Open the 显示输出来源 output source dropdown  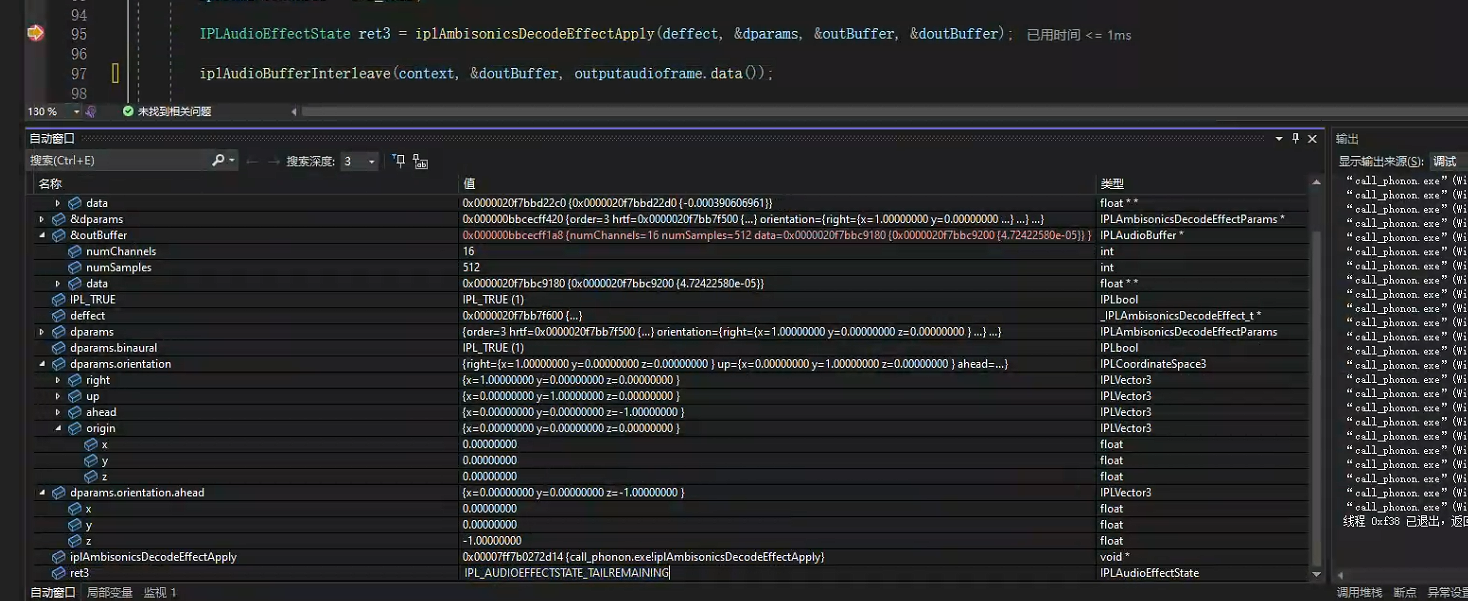tap(1444, 160)
